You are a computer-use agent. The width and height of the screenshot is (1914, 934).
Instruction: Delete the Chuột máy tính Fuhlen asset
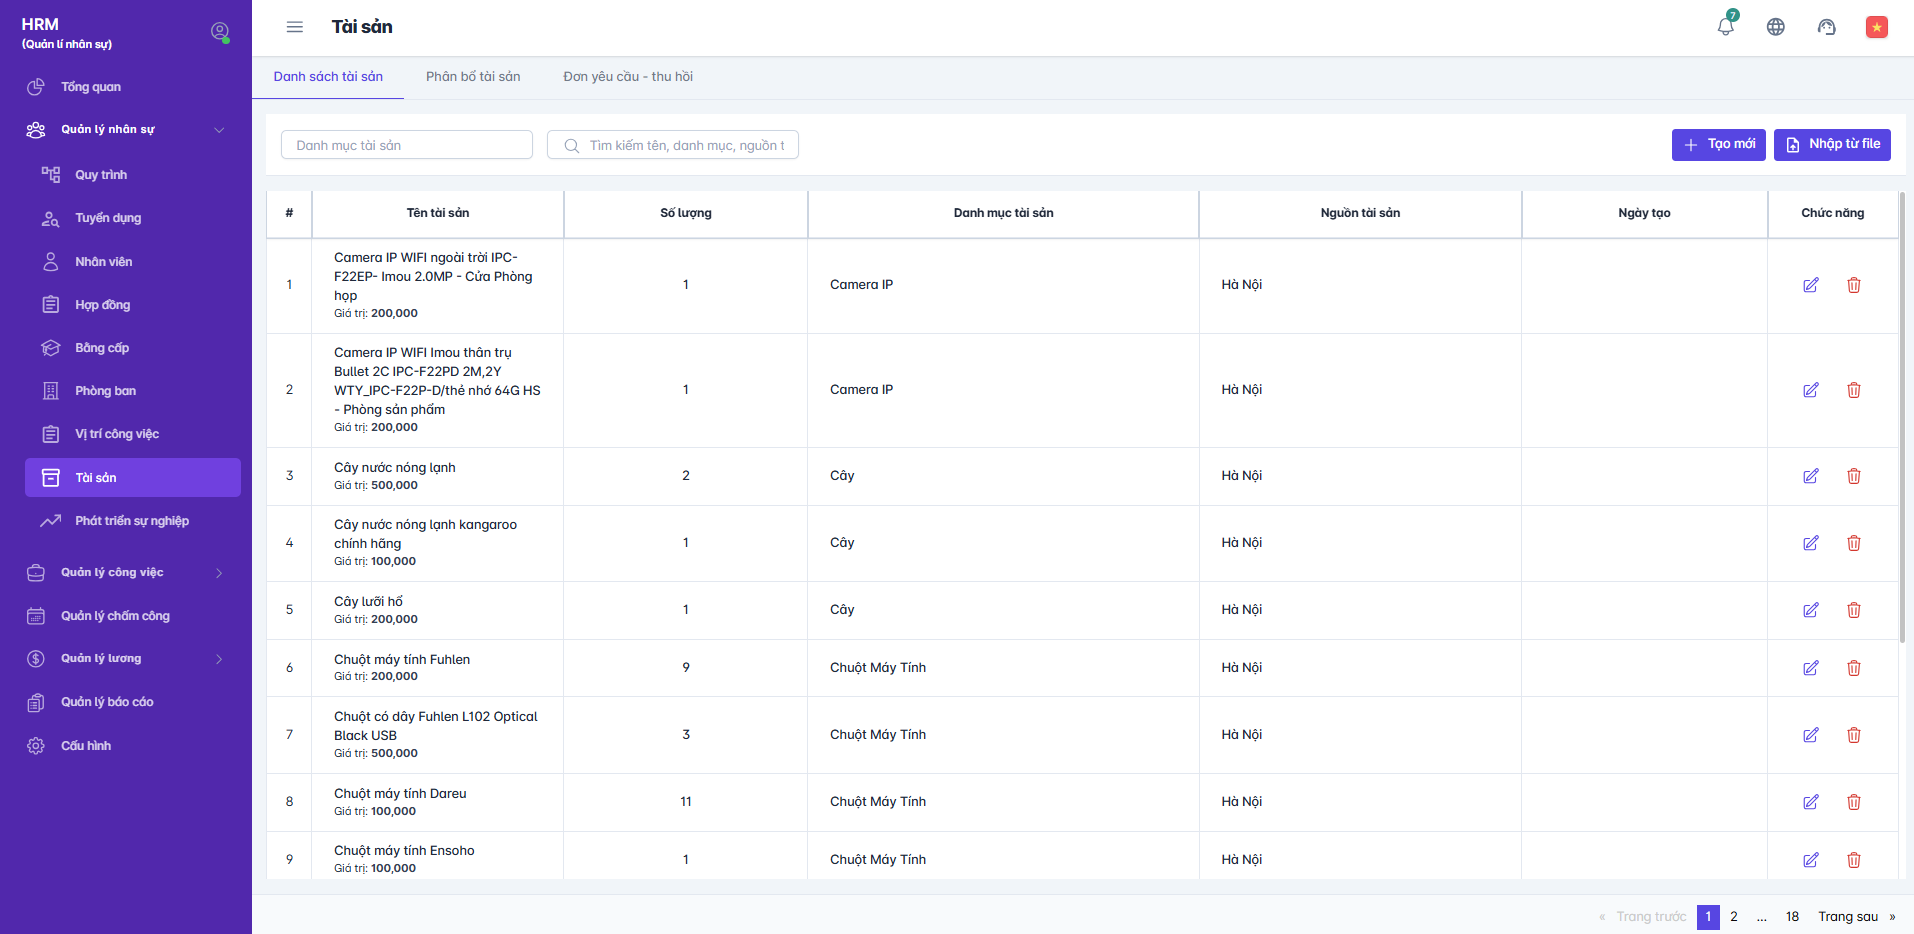pyautogui.click(x=1854, y=668)
